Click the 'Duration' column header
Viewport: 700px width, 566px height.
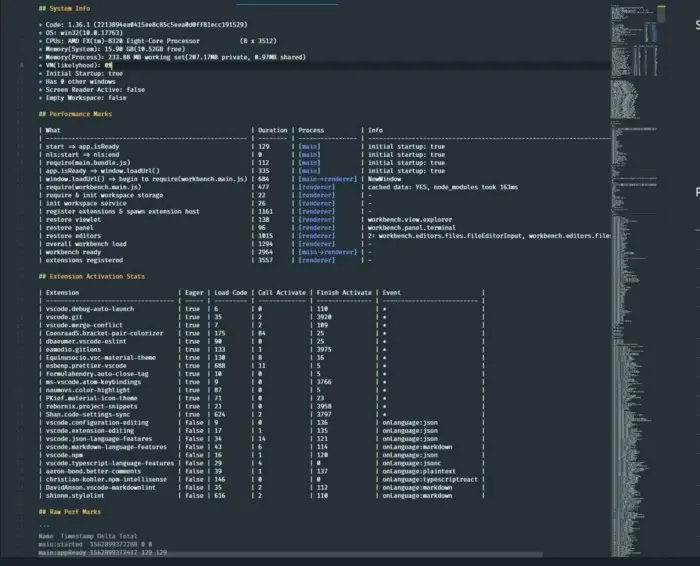pos(273,130)
